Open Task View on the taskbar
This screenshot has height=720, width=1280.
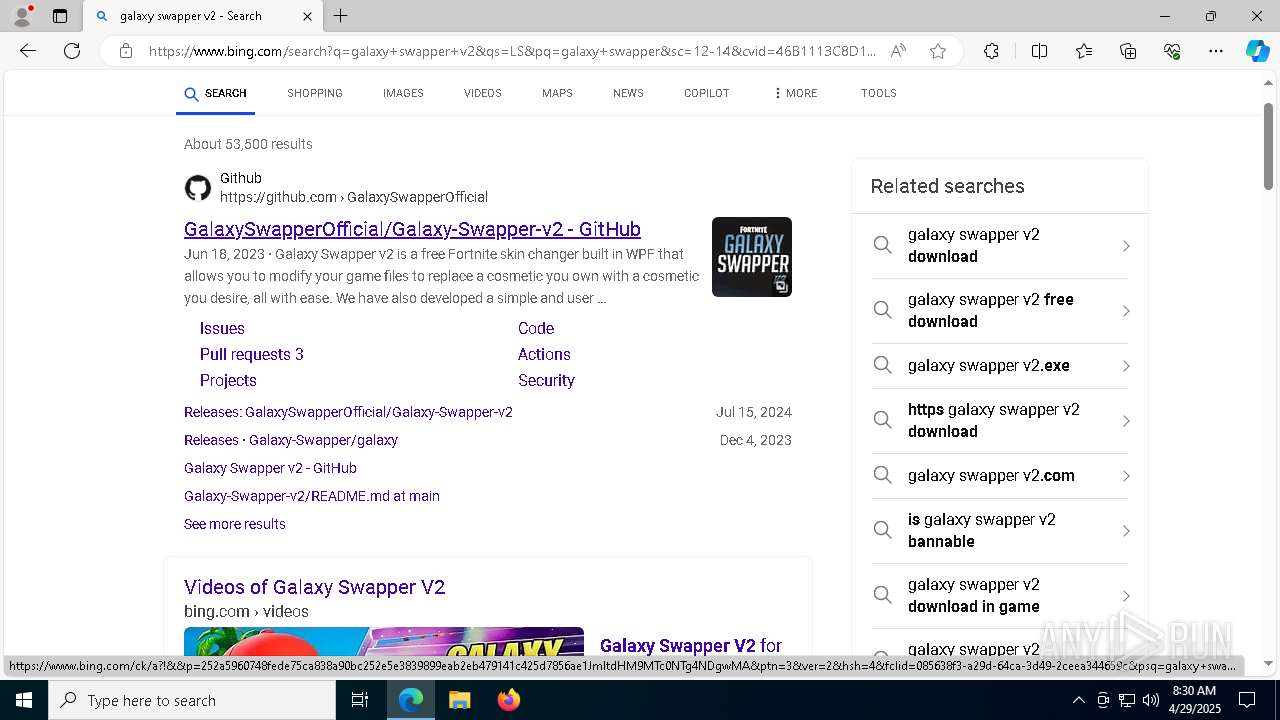361,700
